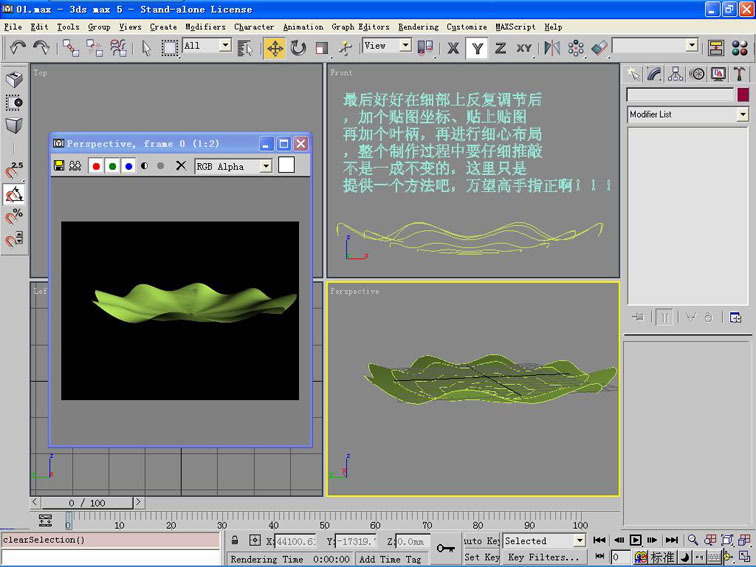
Task: Open the Material Editor spheres icon
Action: point(740,48)
